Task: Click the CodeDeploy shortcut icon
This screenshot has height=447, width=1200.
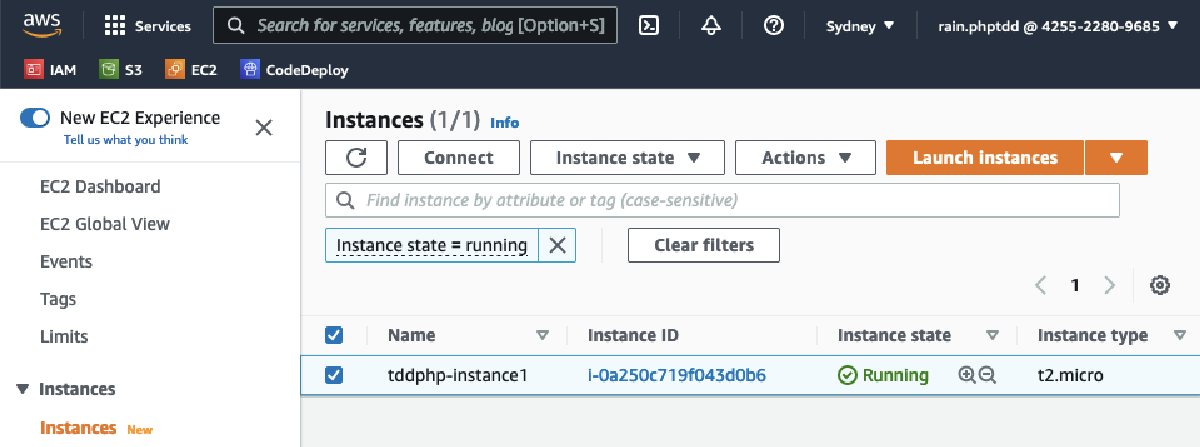Action: point(250,70)
